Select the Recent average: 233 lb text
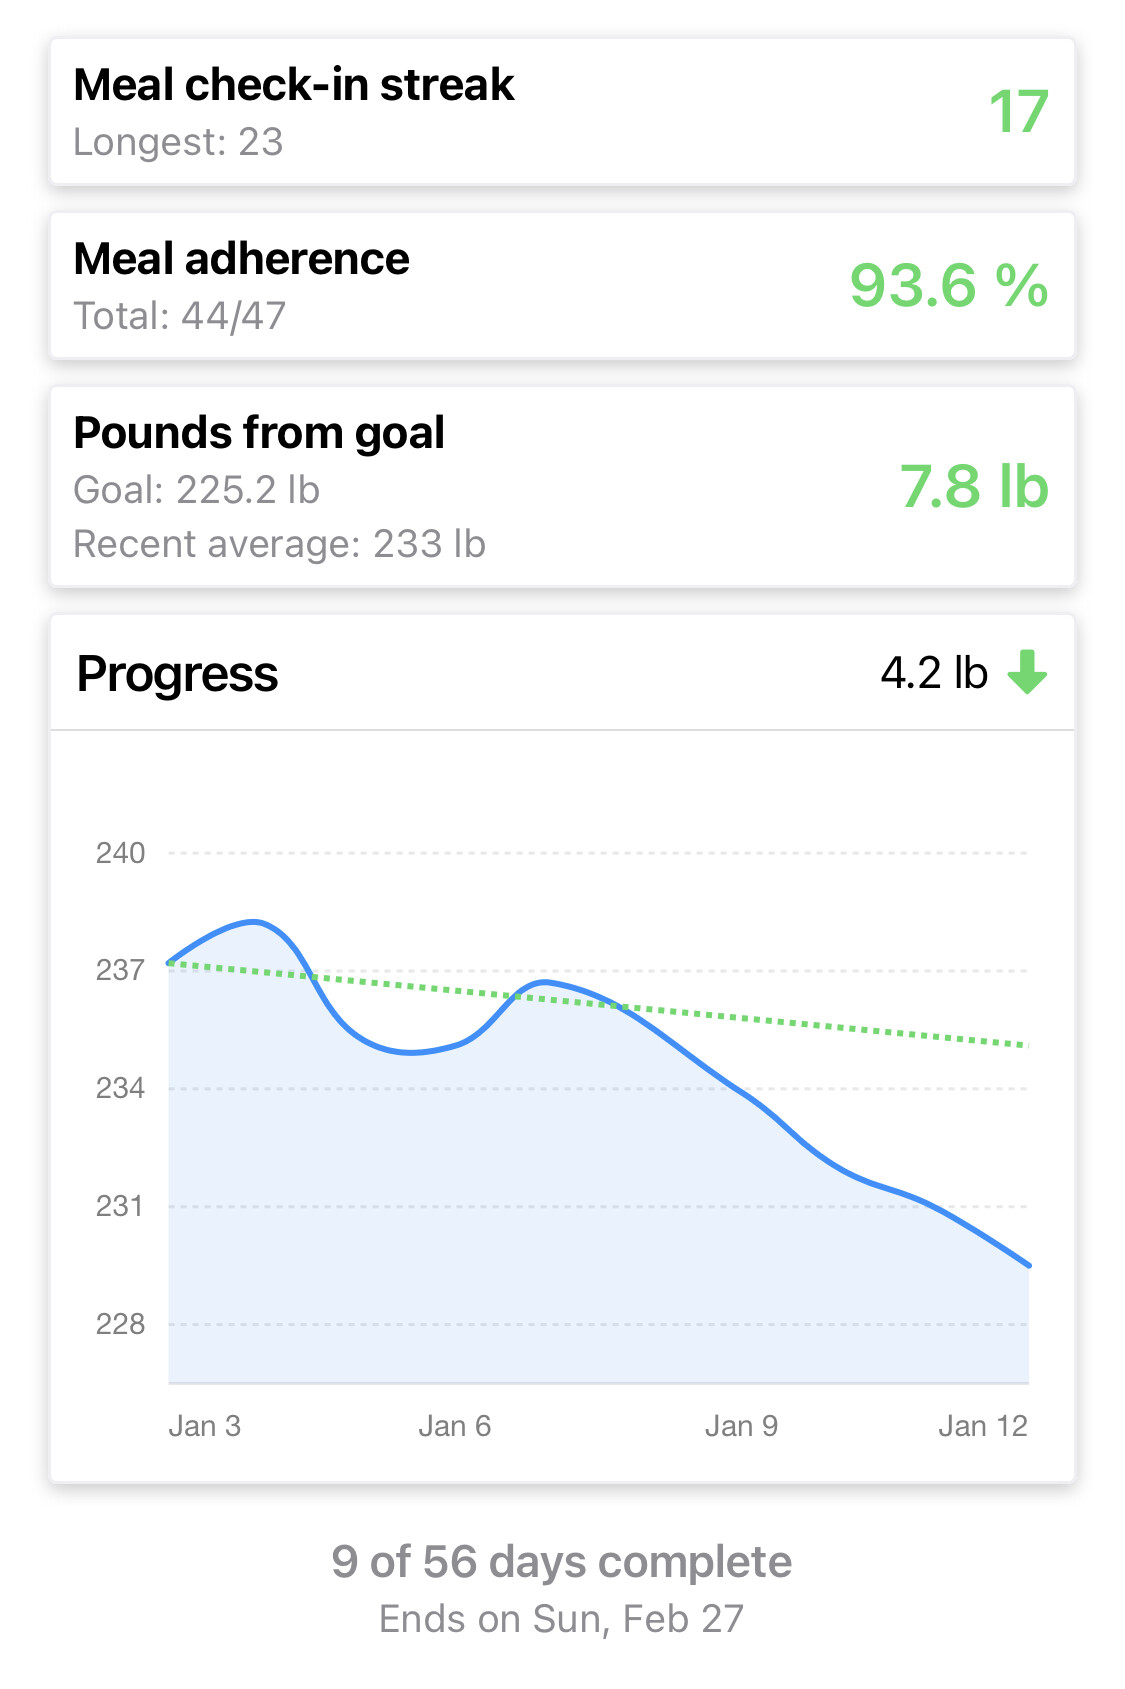This screenshot has width=1125, height=1689. [279, 544]
